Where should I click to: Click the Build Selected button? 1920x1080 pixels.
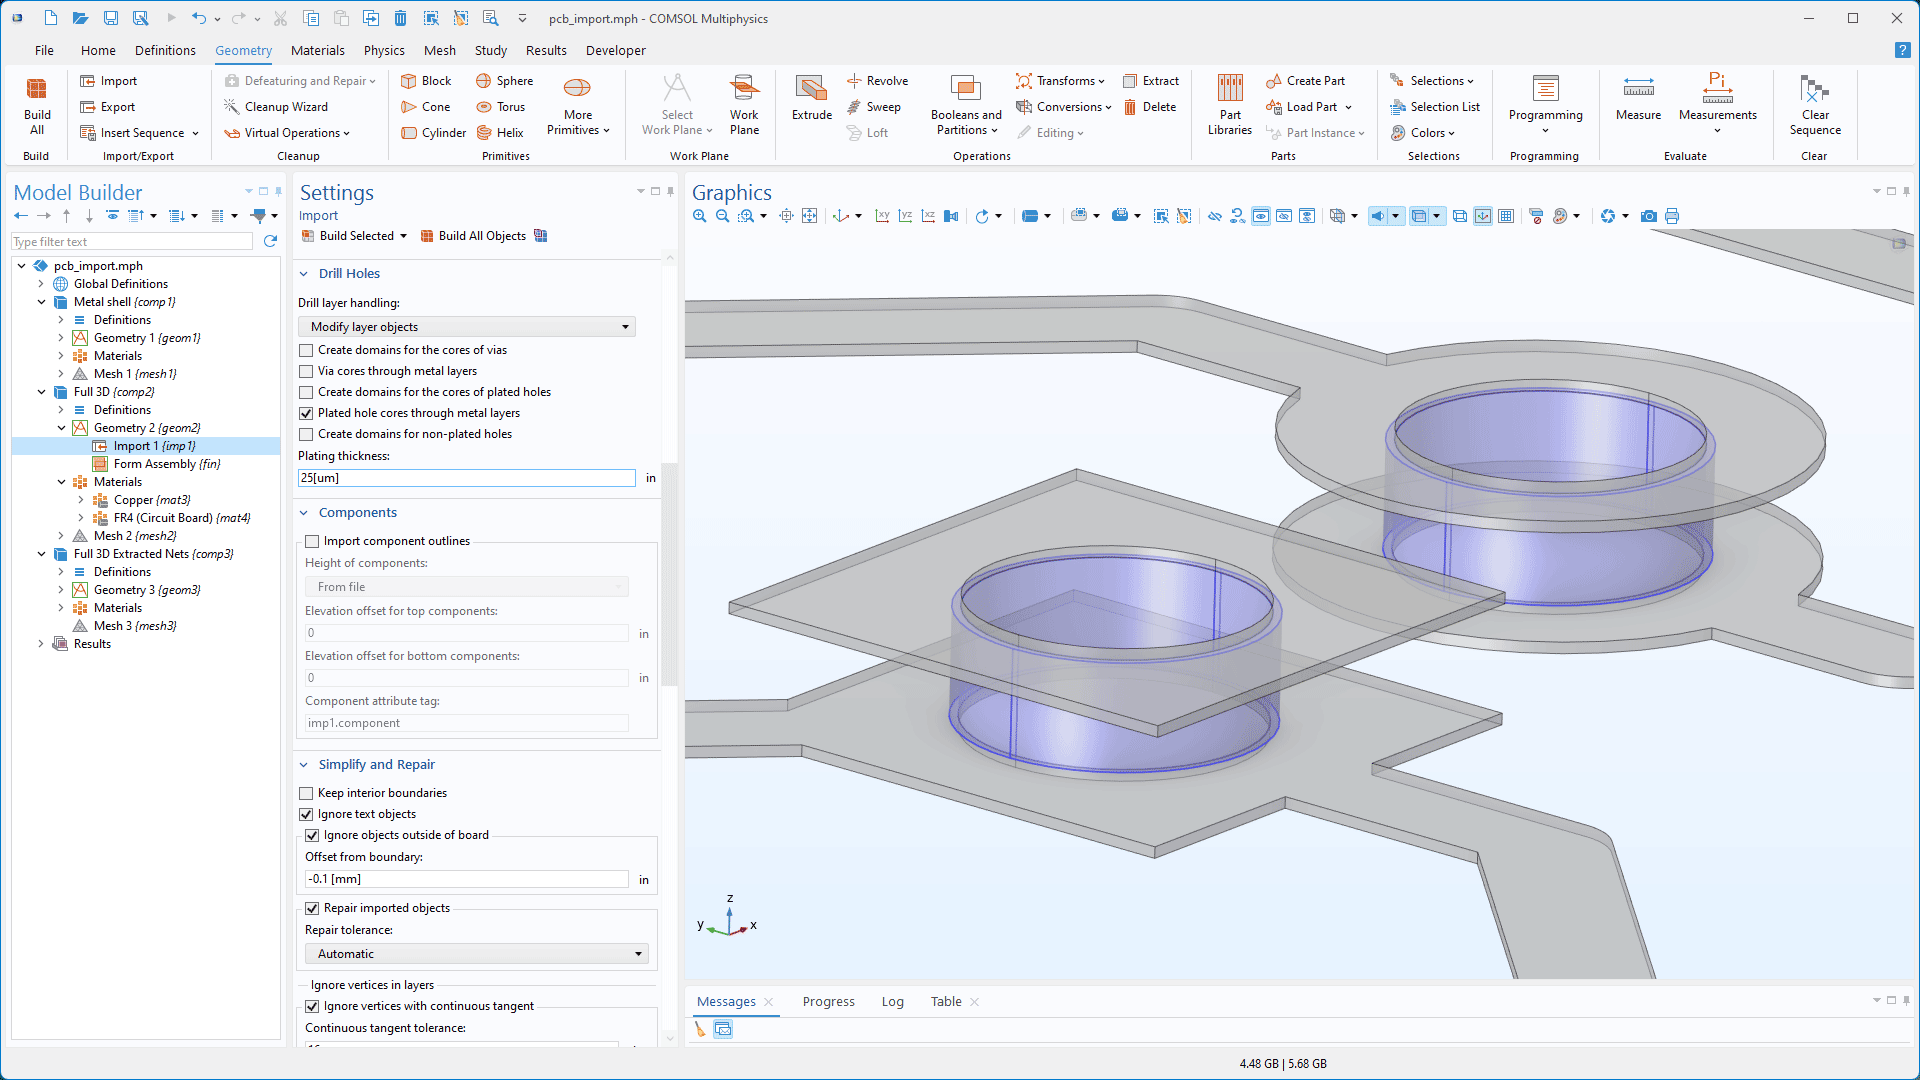pos(347,236)
